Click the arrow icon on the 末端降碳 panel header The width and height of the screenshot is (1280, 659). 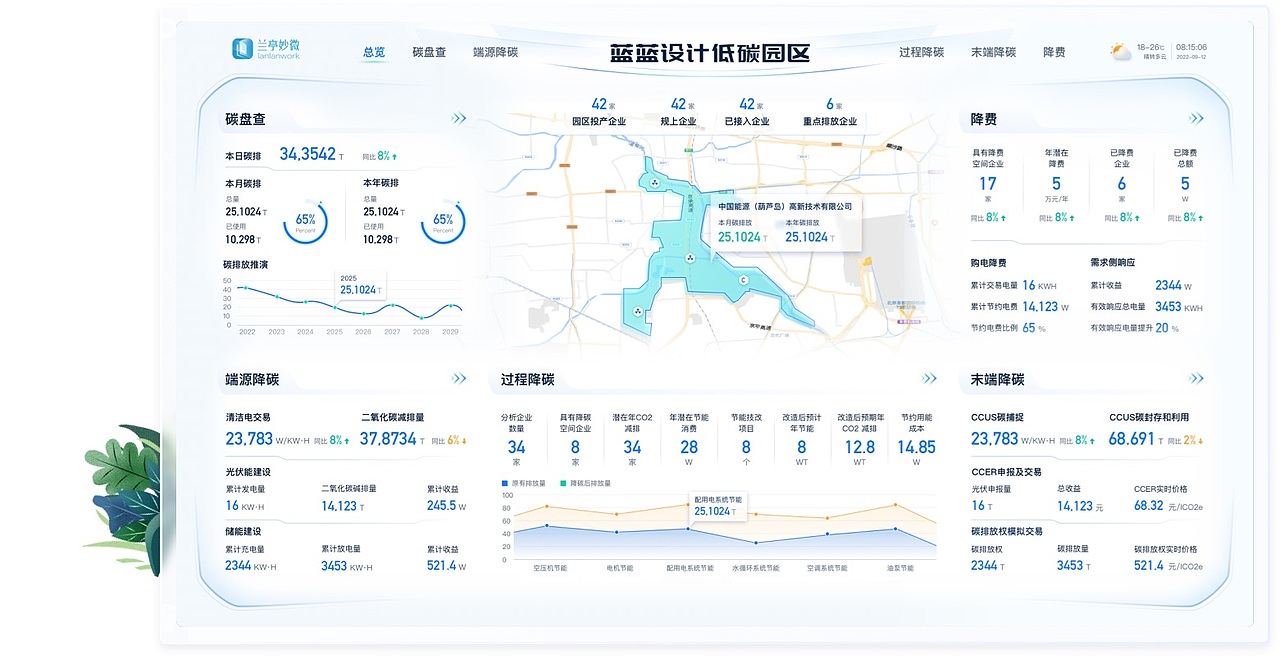click(1196, 378)
